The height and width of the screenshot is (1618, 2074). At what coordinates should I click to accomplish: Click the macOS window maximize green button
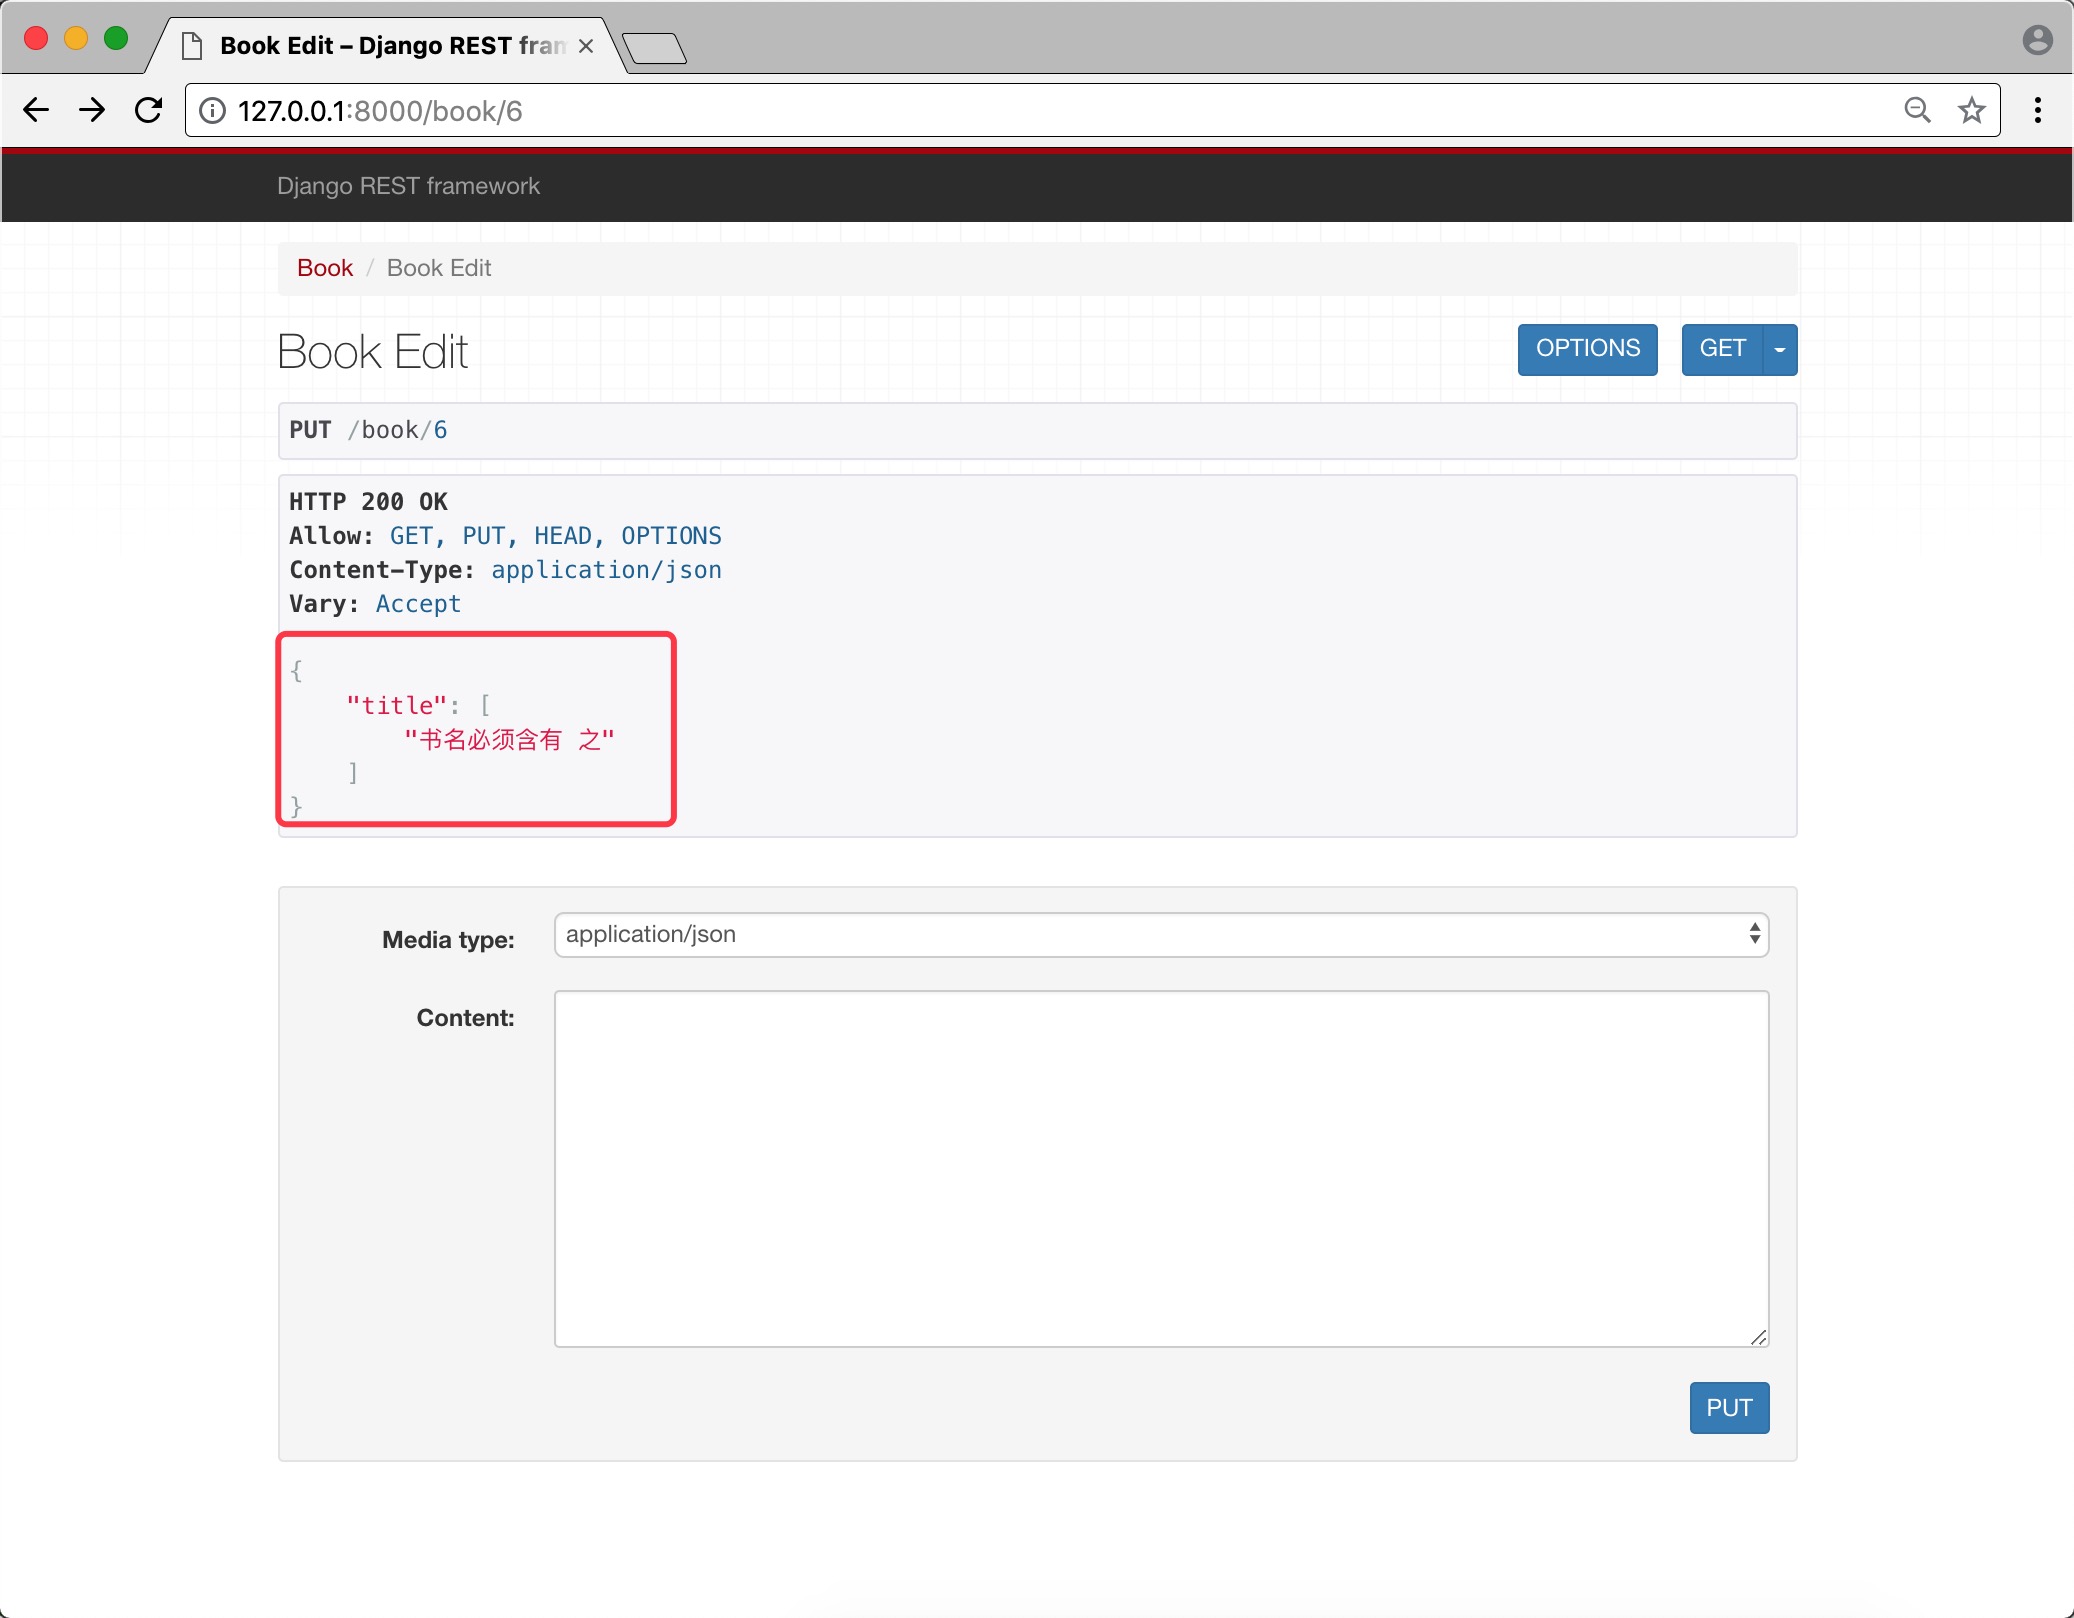(x=116, y=39)
